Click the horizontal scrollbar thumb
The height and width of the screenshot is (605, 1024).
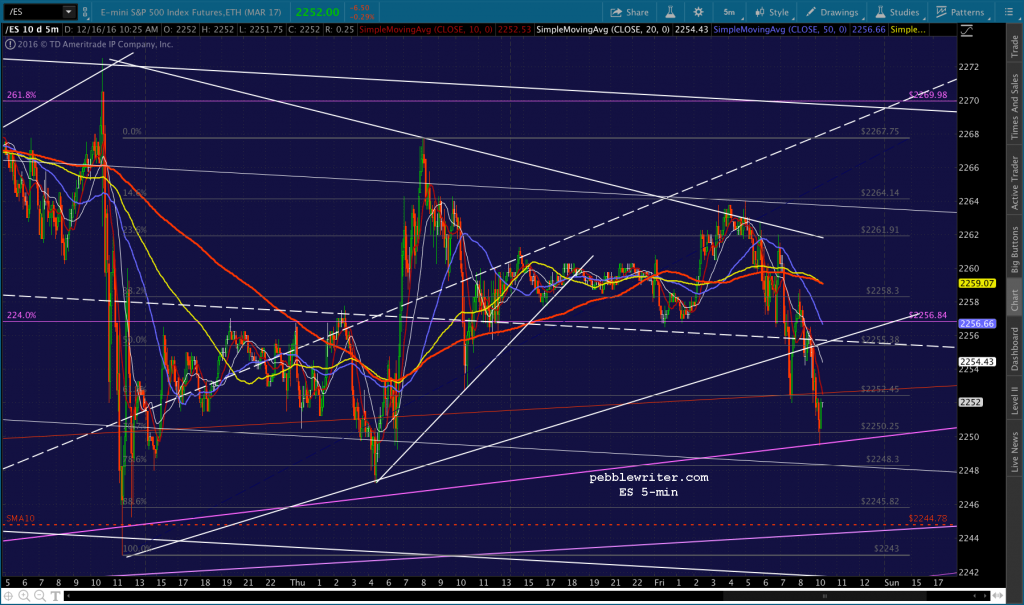point(825,596)
